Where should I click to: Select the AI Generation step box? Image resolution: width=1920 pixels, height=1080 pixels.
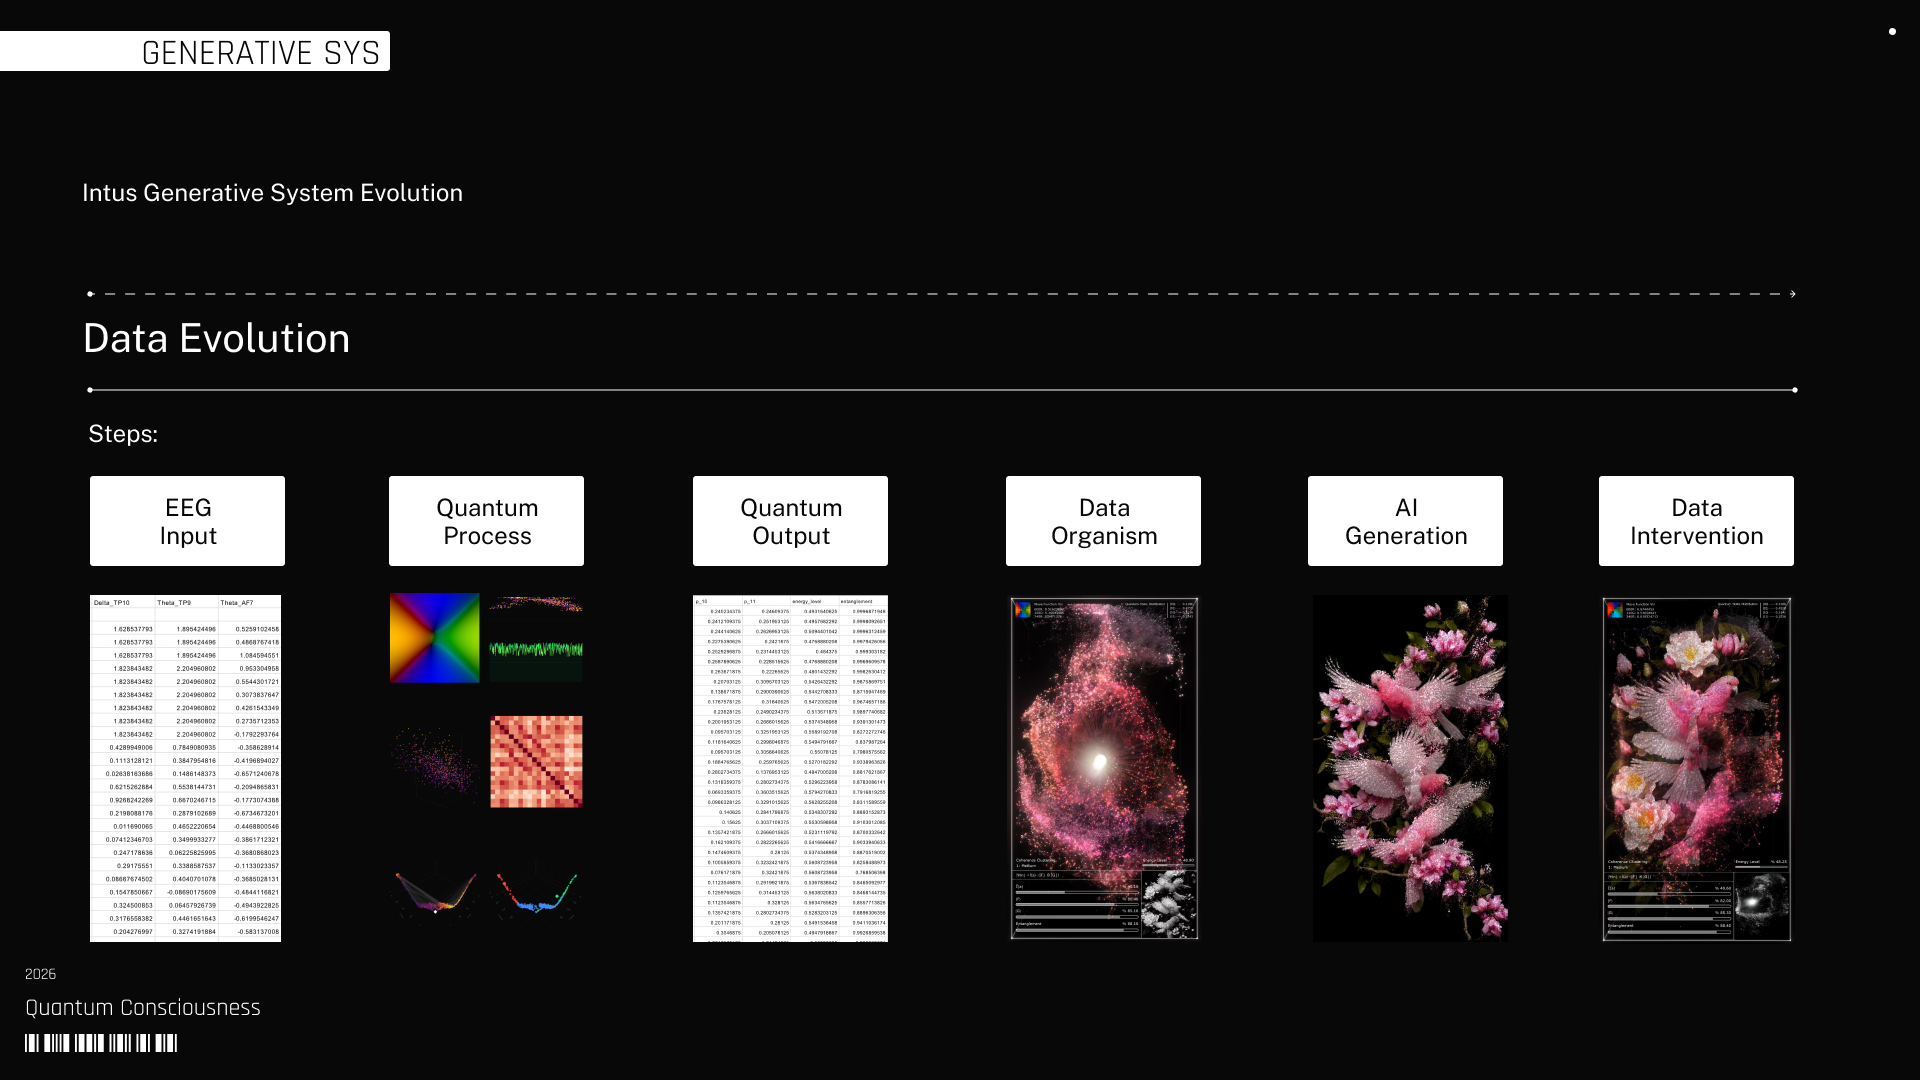pyautogui.click(x=1405, y=521)
